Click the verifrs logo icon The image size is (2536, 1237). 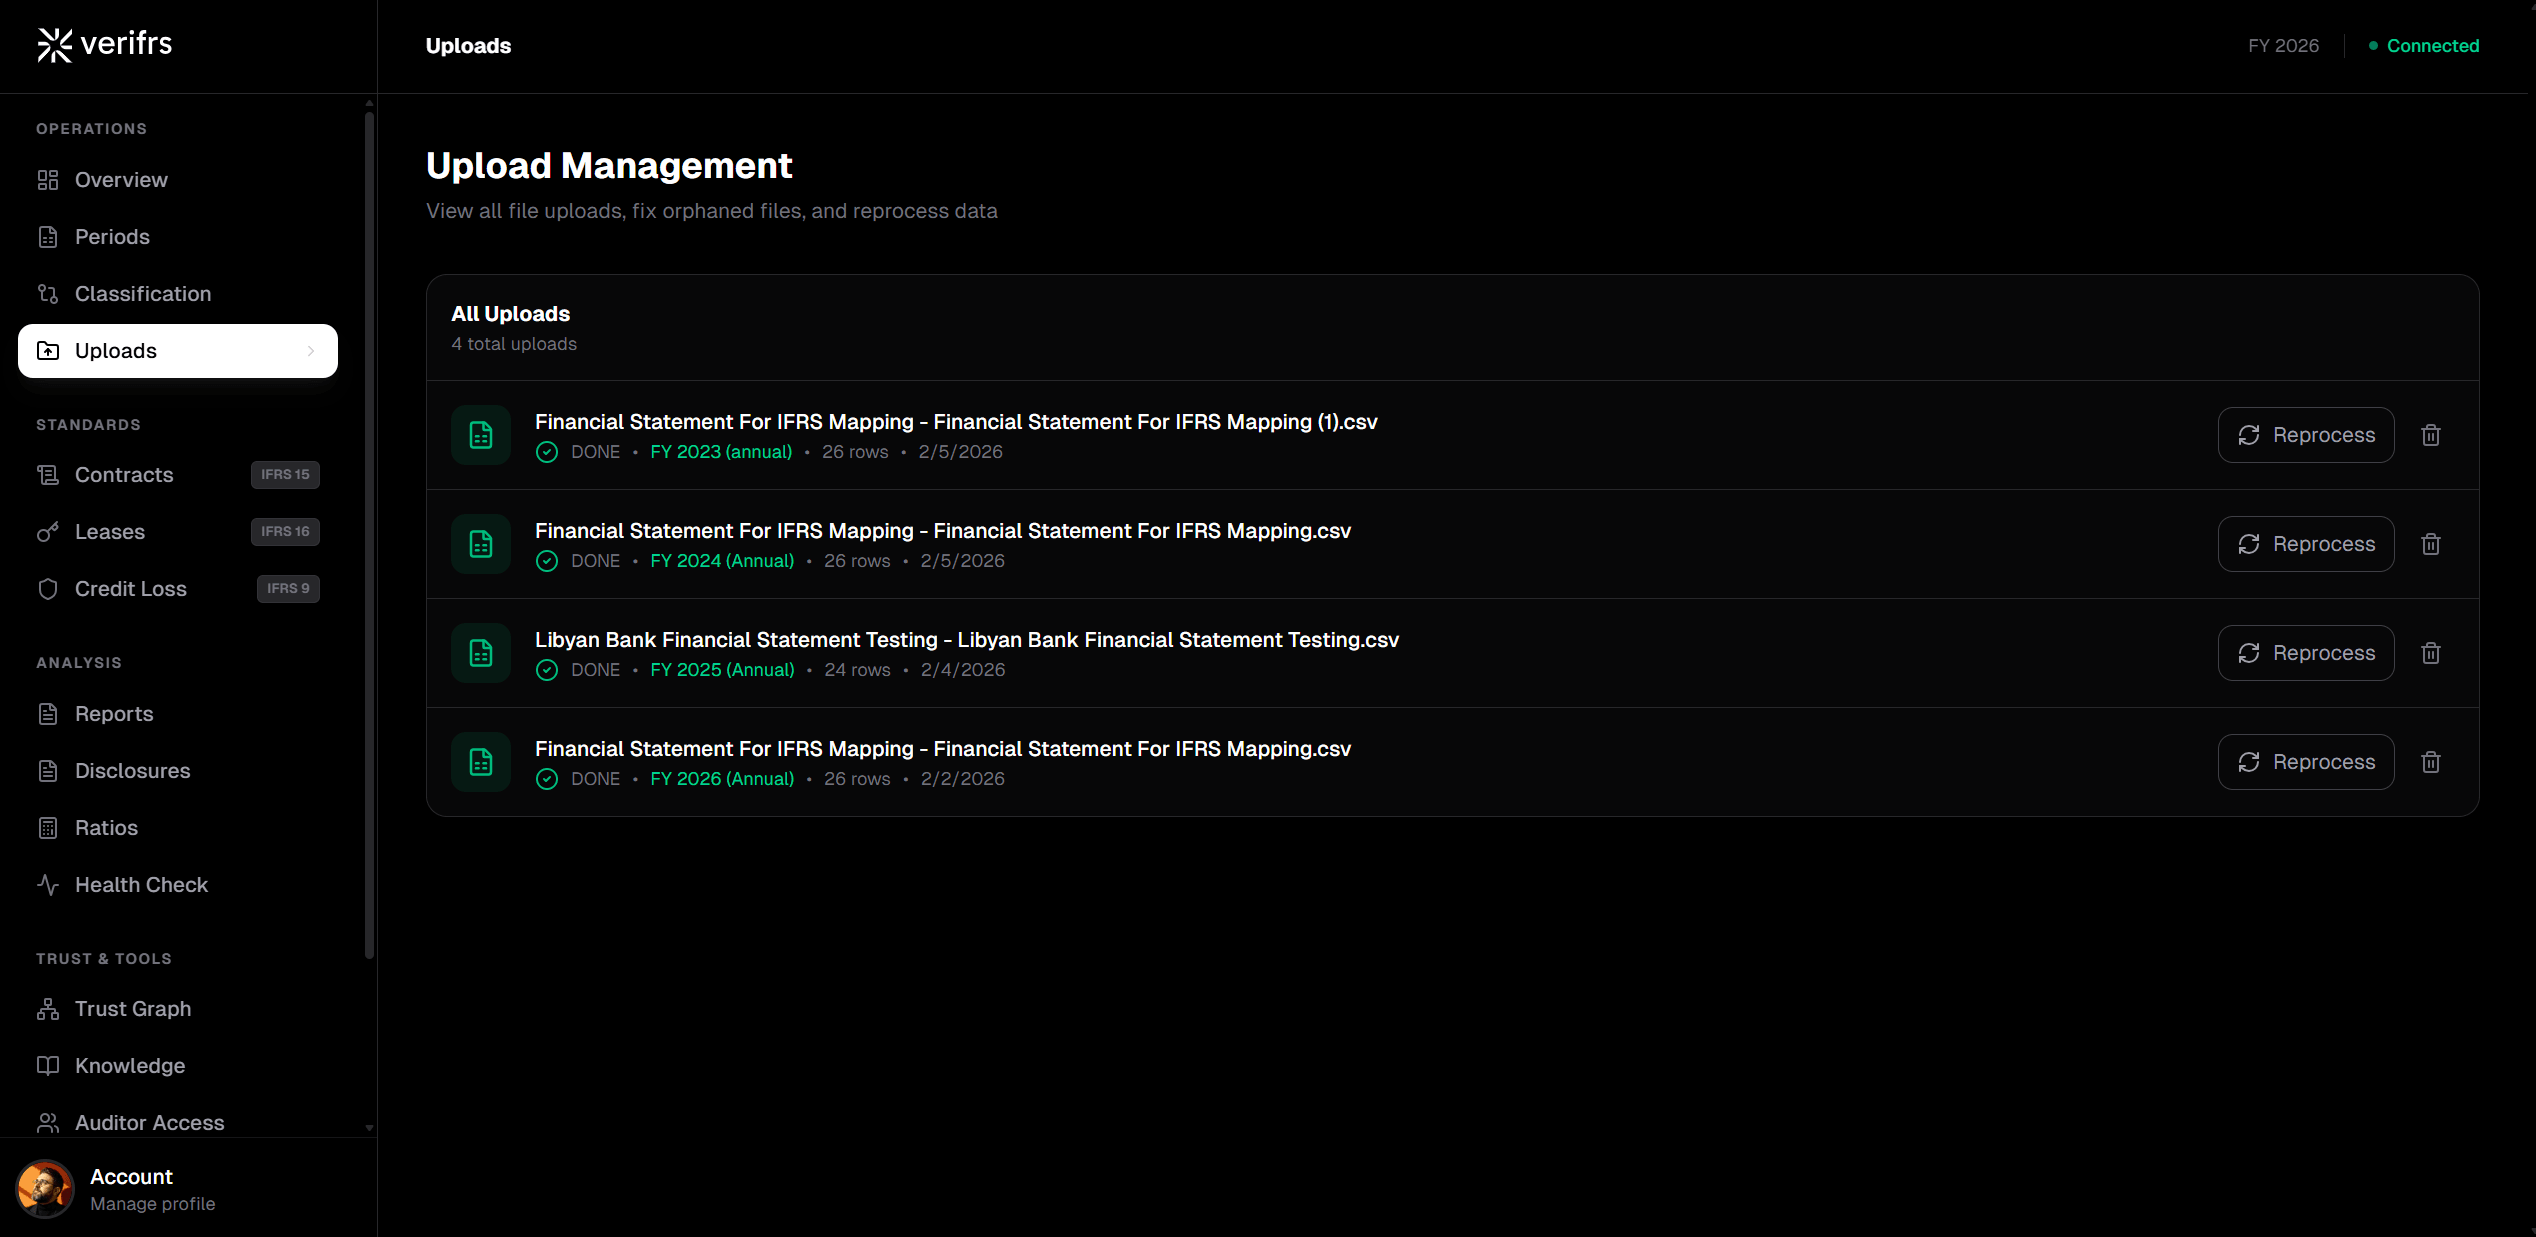54,44
